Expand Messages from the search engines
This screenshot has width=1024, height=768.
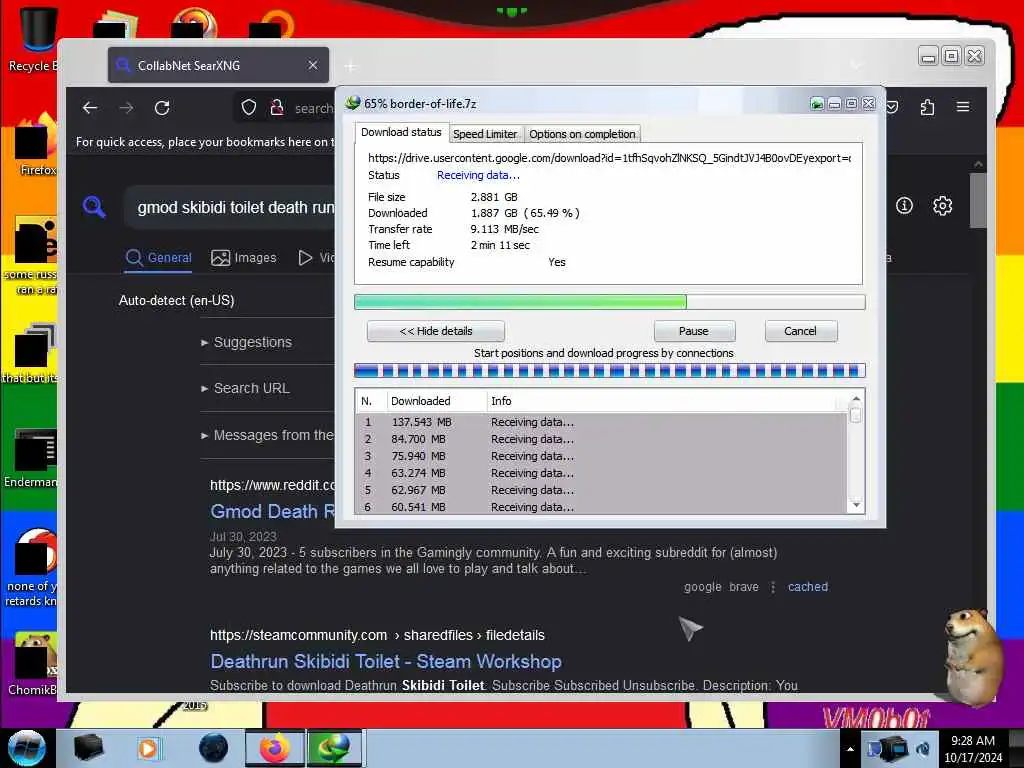point(268,435)
